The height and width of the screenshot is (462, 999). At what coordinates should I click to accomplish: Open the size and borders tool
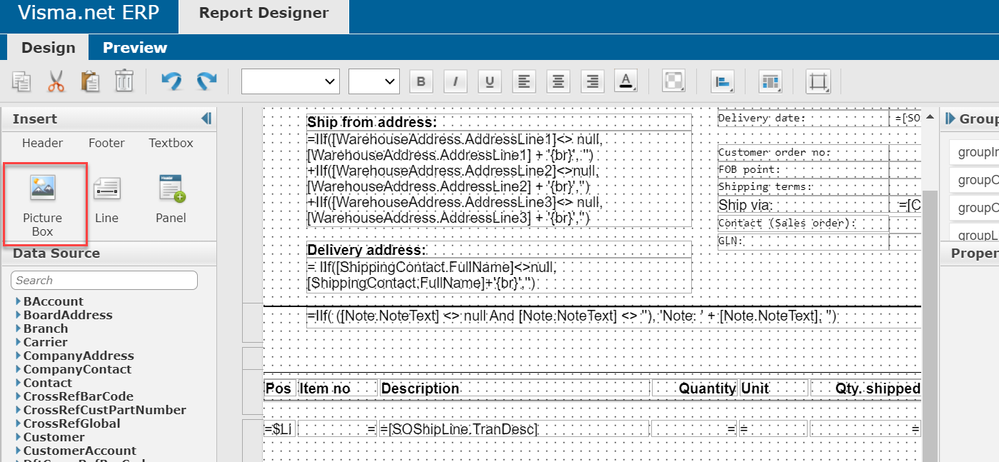tap(818, 82)
